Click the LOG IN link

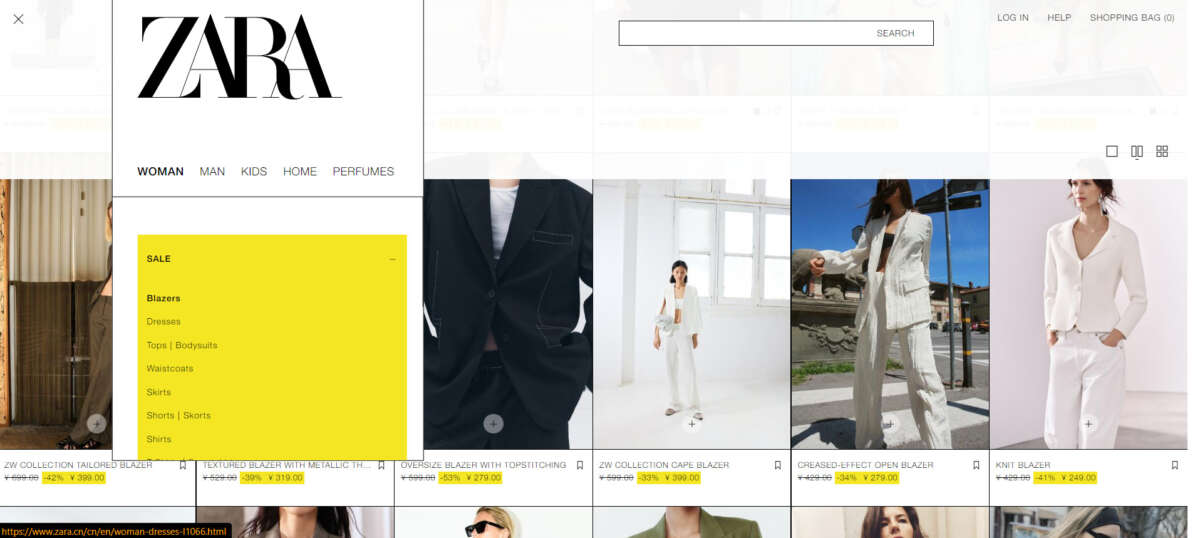point(1012,18)
